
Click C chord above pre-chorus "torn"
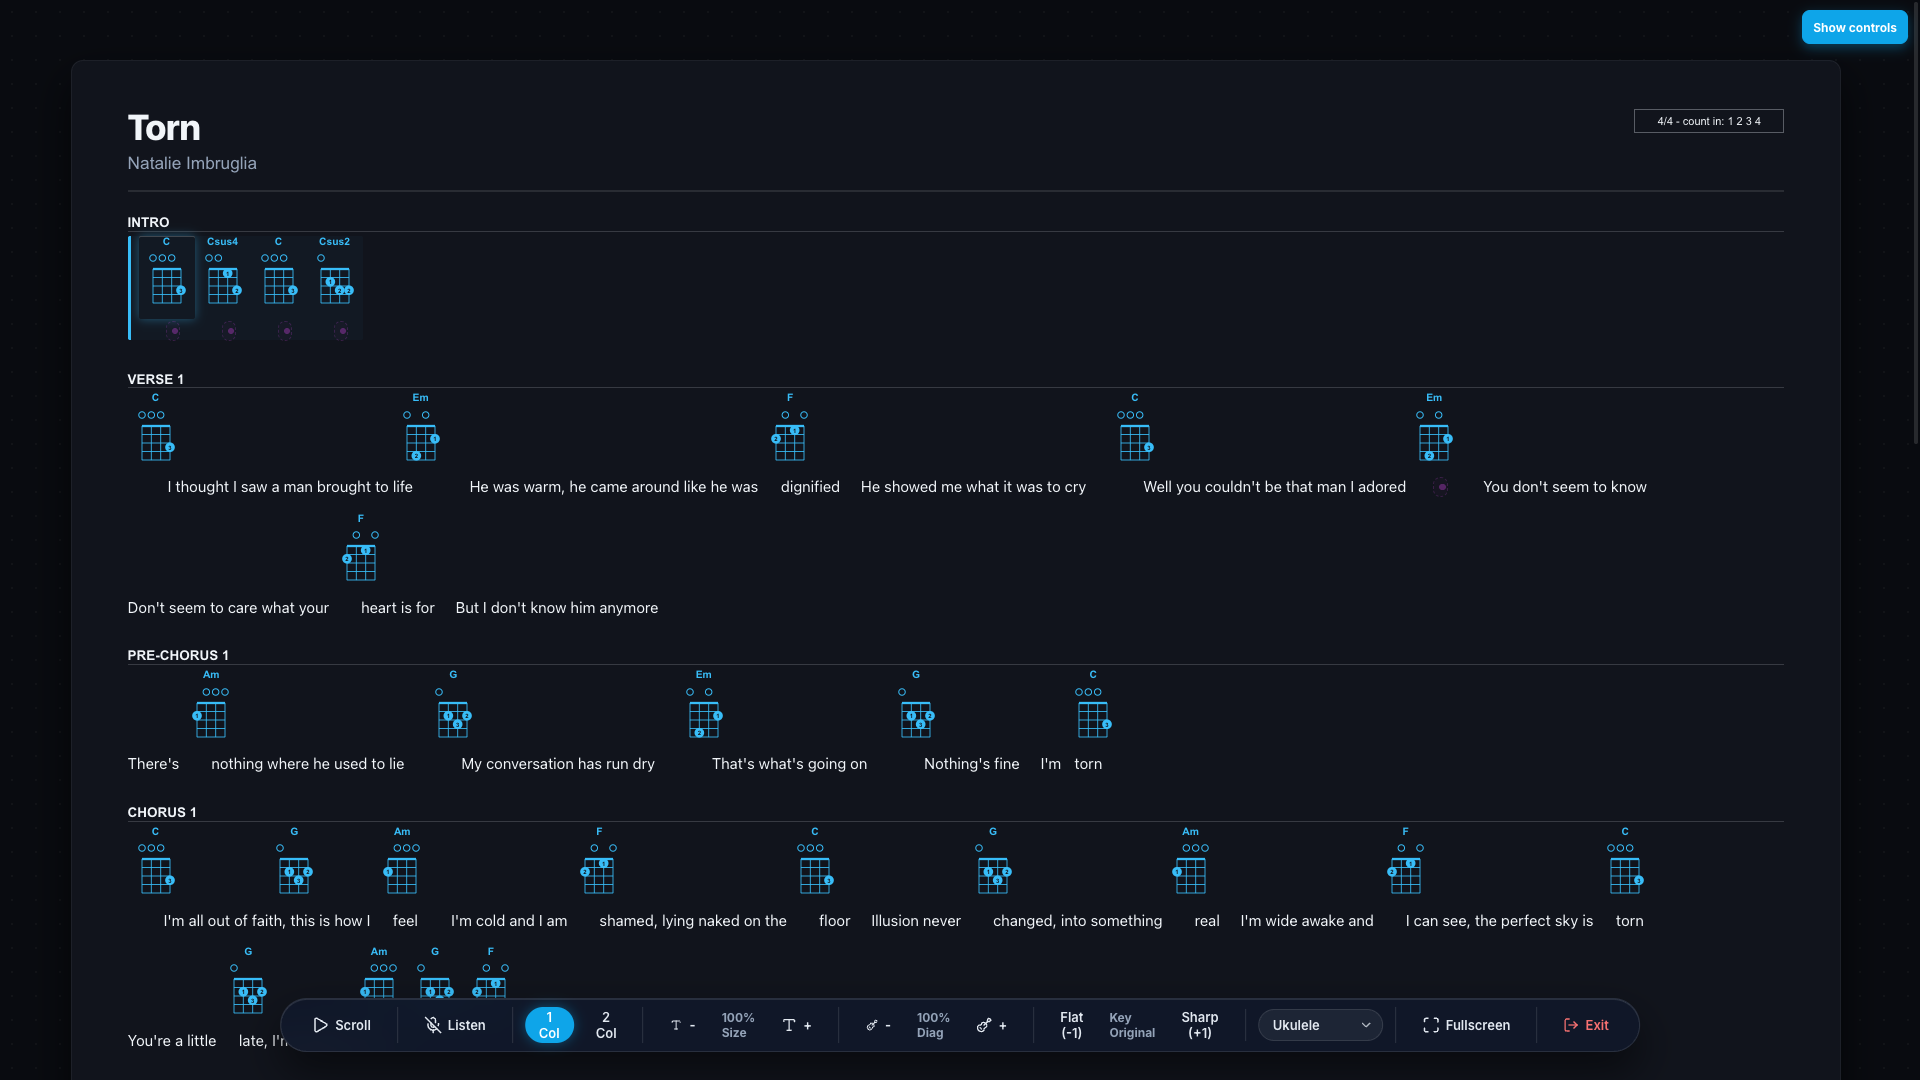(1093, 705)
